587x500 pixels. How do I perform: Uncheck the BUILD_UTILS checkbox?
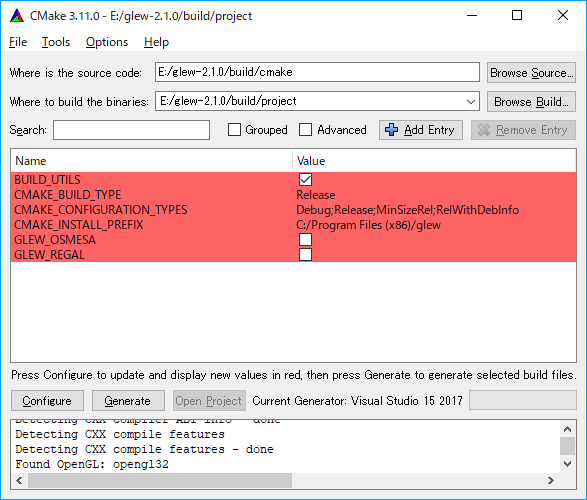pyautogui.click(x=305, y=180)
